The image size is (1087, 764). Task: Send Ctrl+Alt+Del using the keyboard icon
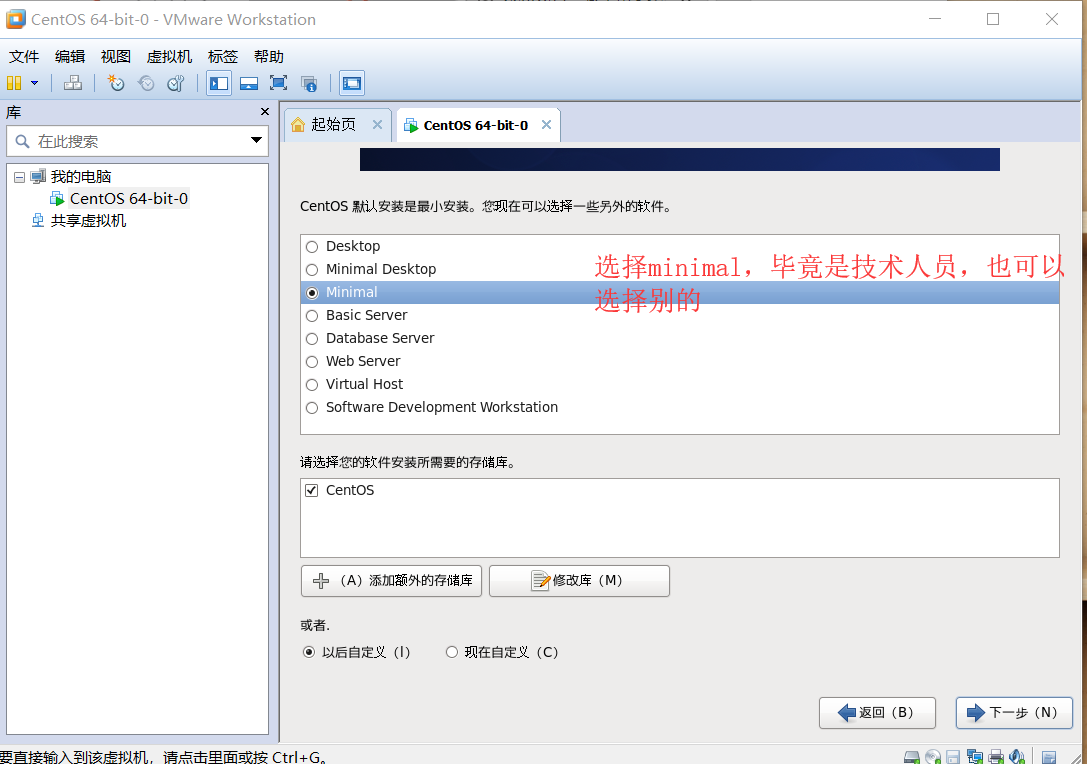(73, 83)
